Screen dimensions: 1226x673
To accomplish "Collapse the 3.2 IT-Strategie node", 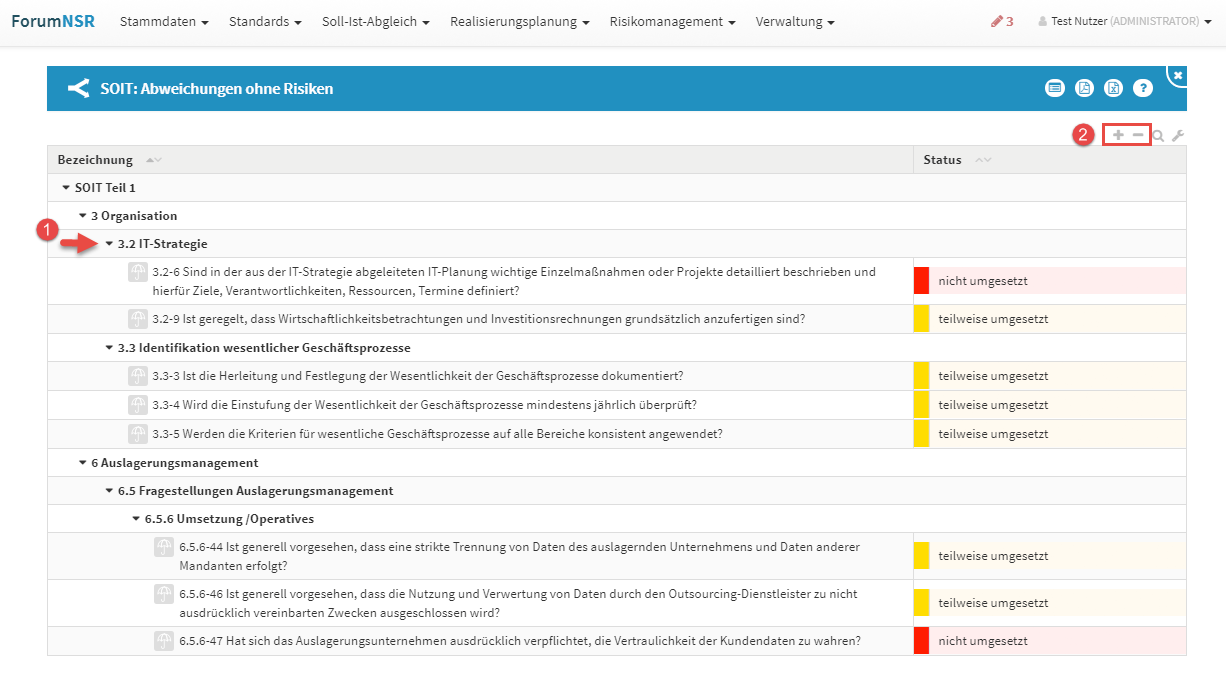I will click(x=110, y=244).
